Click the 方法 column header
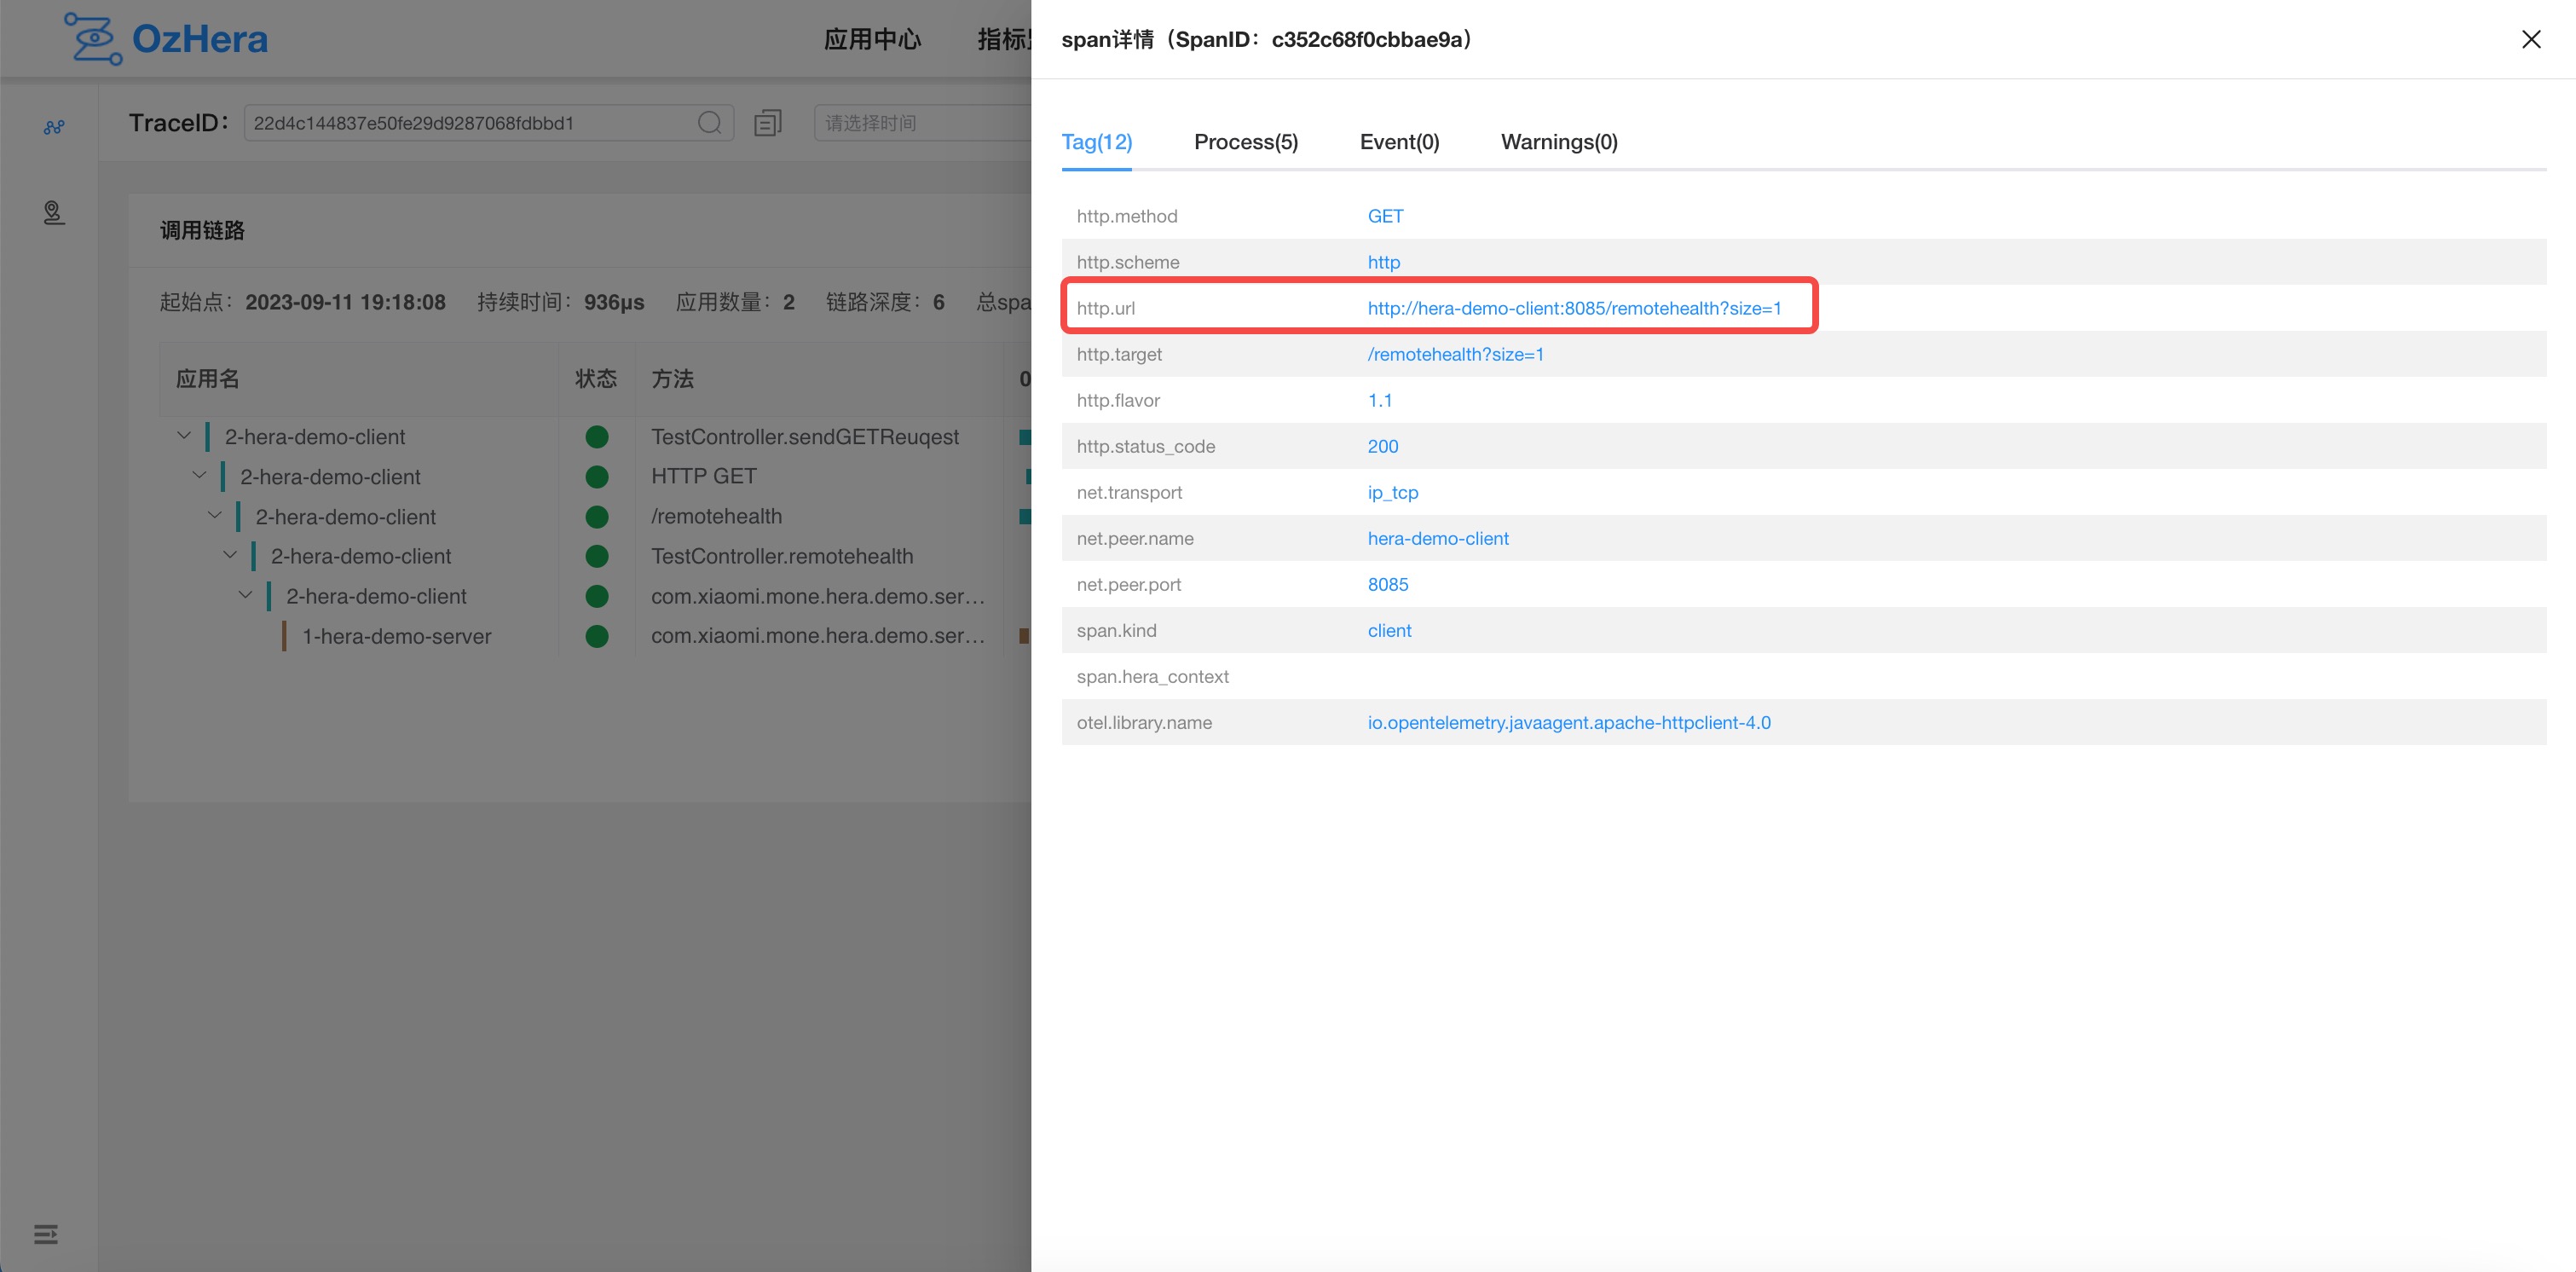 pyautogui.click(x=672, y=378)
